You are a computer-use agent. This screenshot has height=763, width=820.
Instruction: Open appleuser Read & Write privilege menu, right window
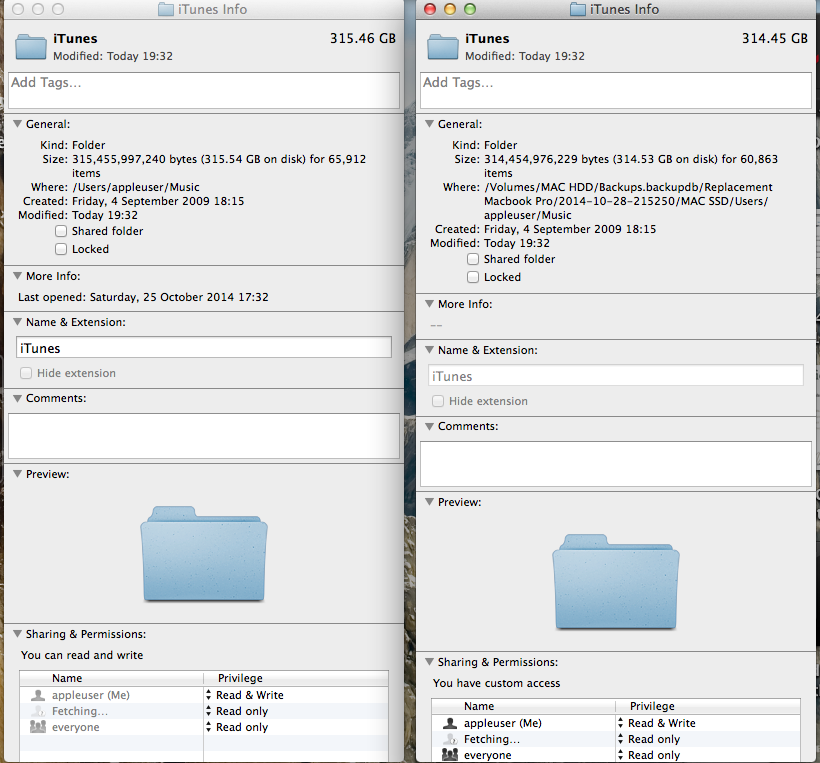[x=657, y=723]
